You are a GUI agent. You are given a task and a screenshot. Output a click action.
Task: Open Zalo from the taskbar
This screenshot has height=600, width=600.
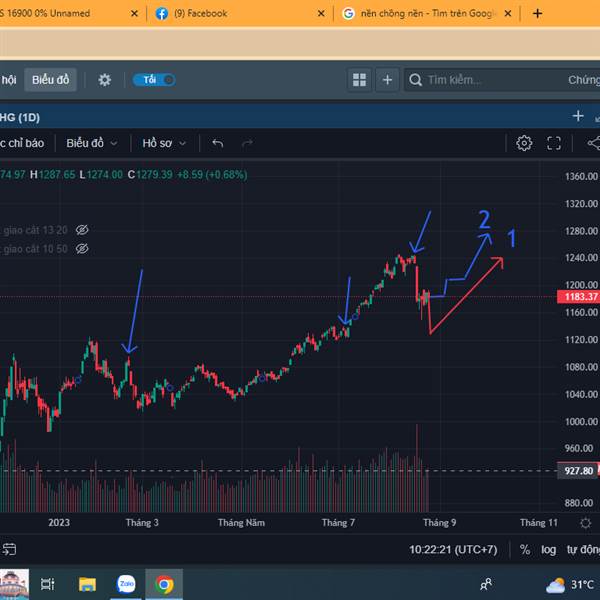(126, 584)
